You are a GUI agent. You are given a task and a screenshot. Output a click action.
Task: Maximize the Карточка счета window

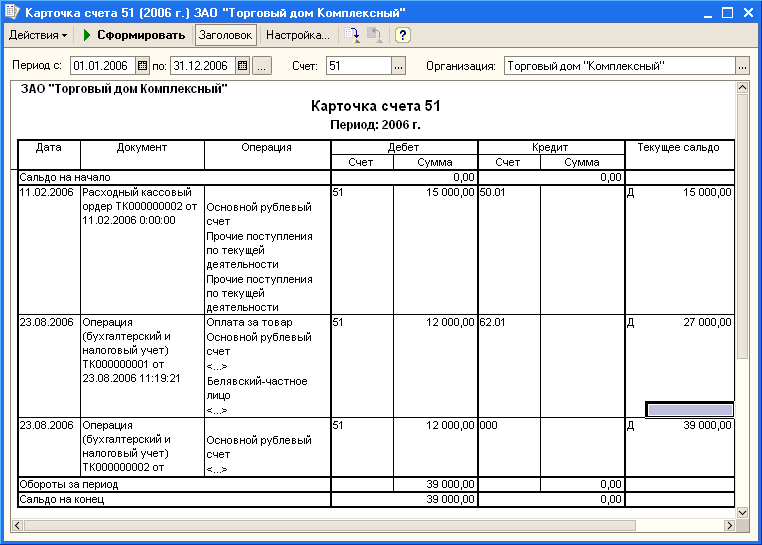coord(727,13)
